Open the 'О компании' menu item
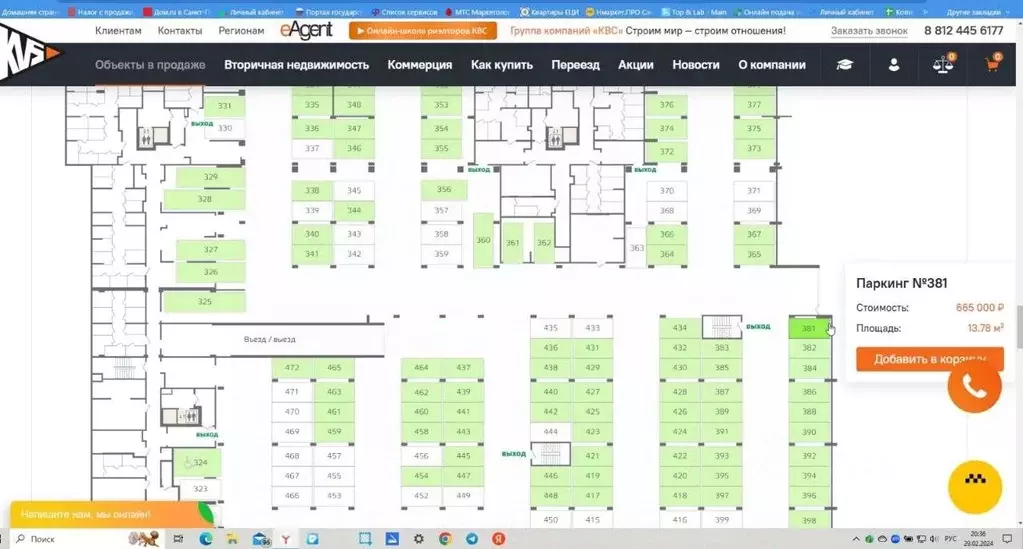Image resolution: width=1023 pixels, height=549 pixels. point(771,65)
